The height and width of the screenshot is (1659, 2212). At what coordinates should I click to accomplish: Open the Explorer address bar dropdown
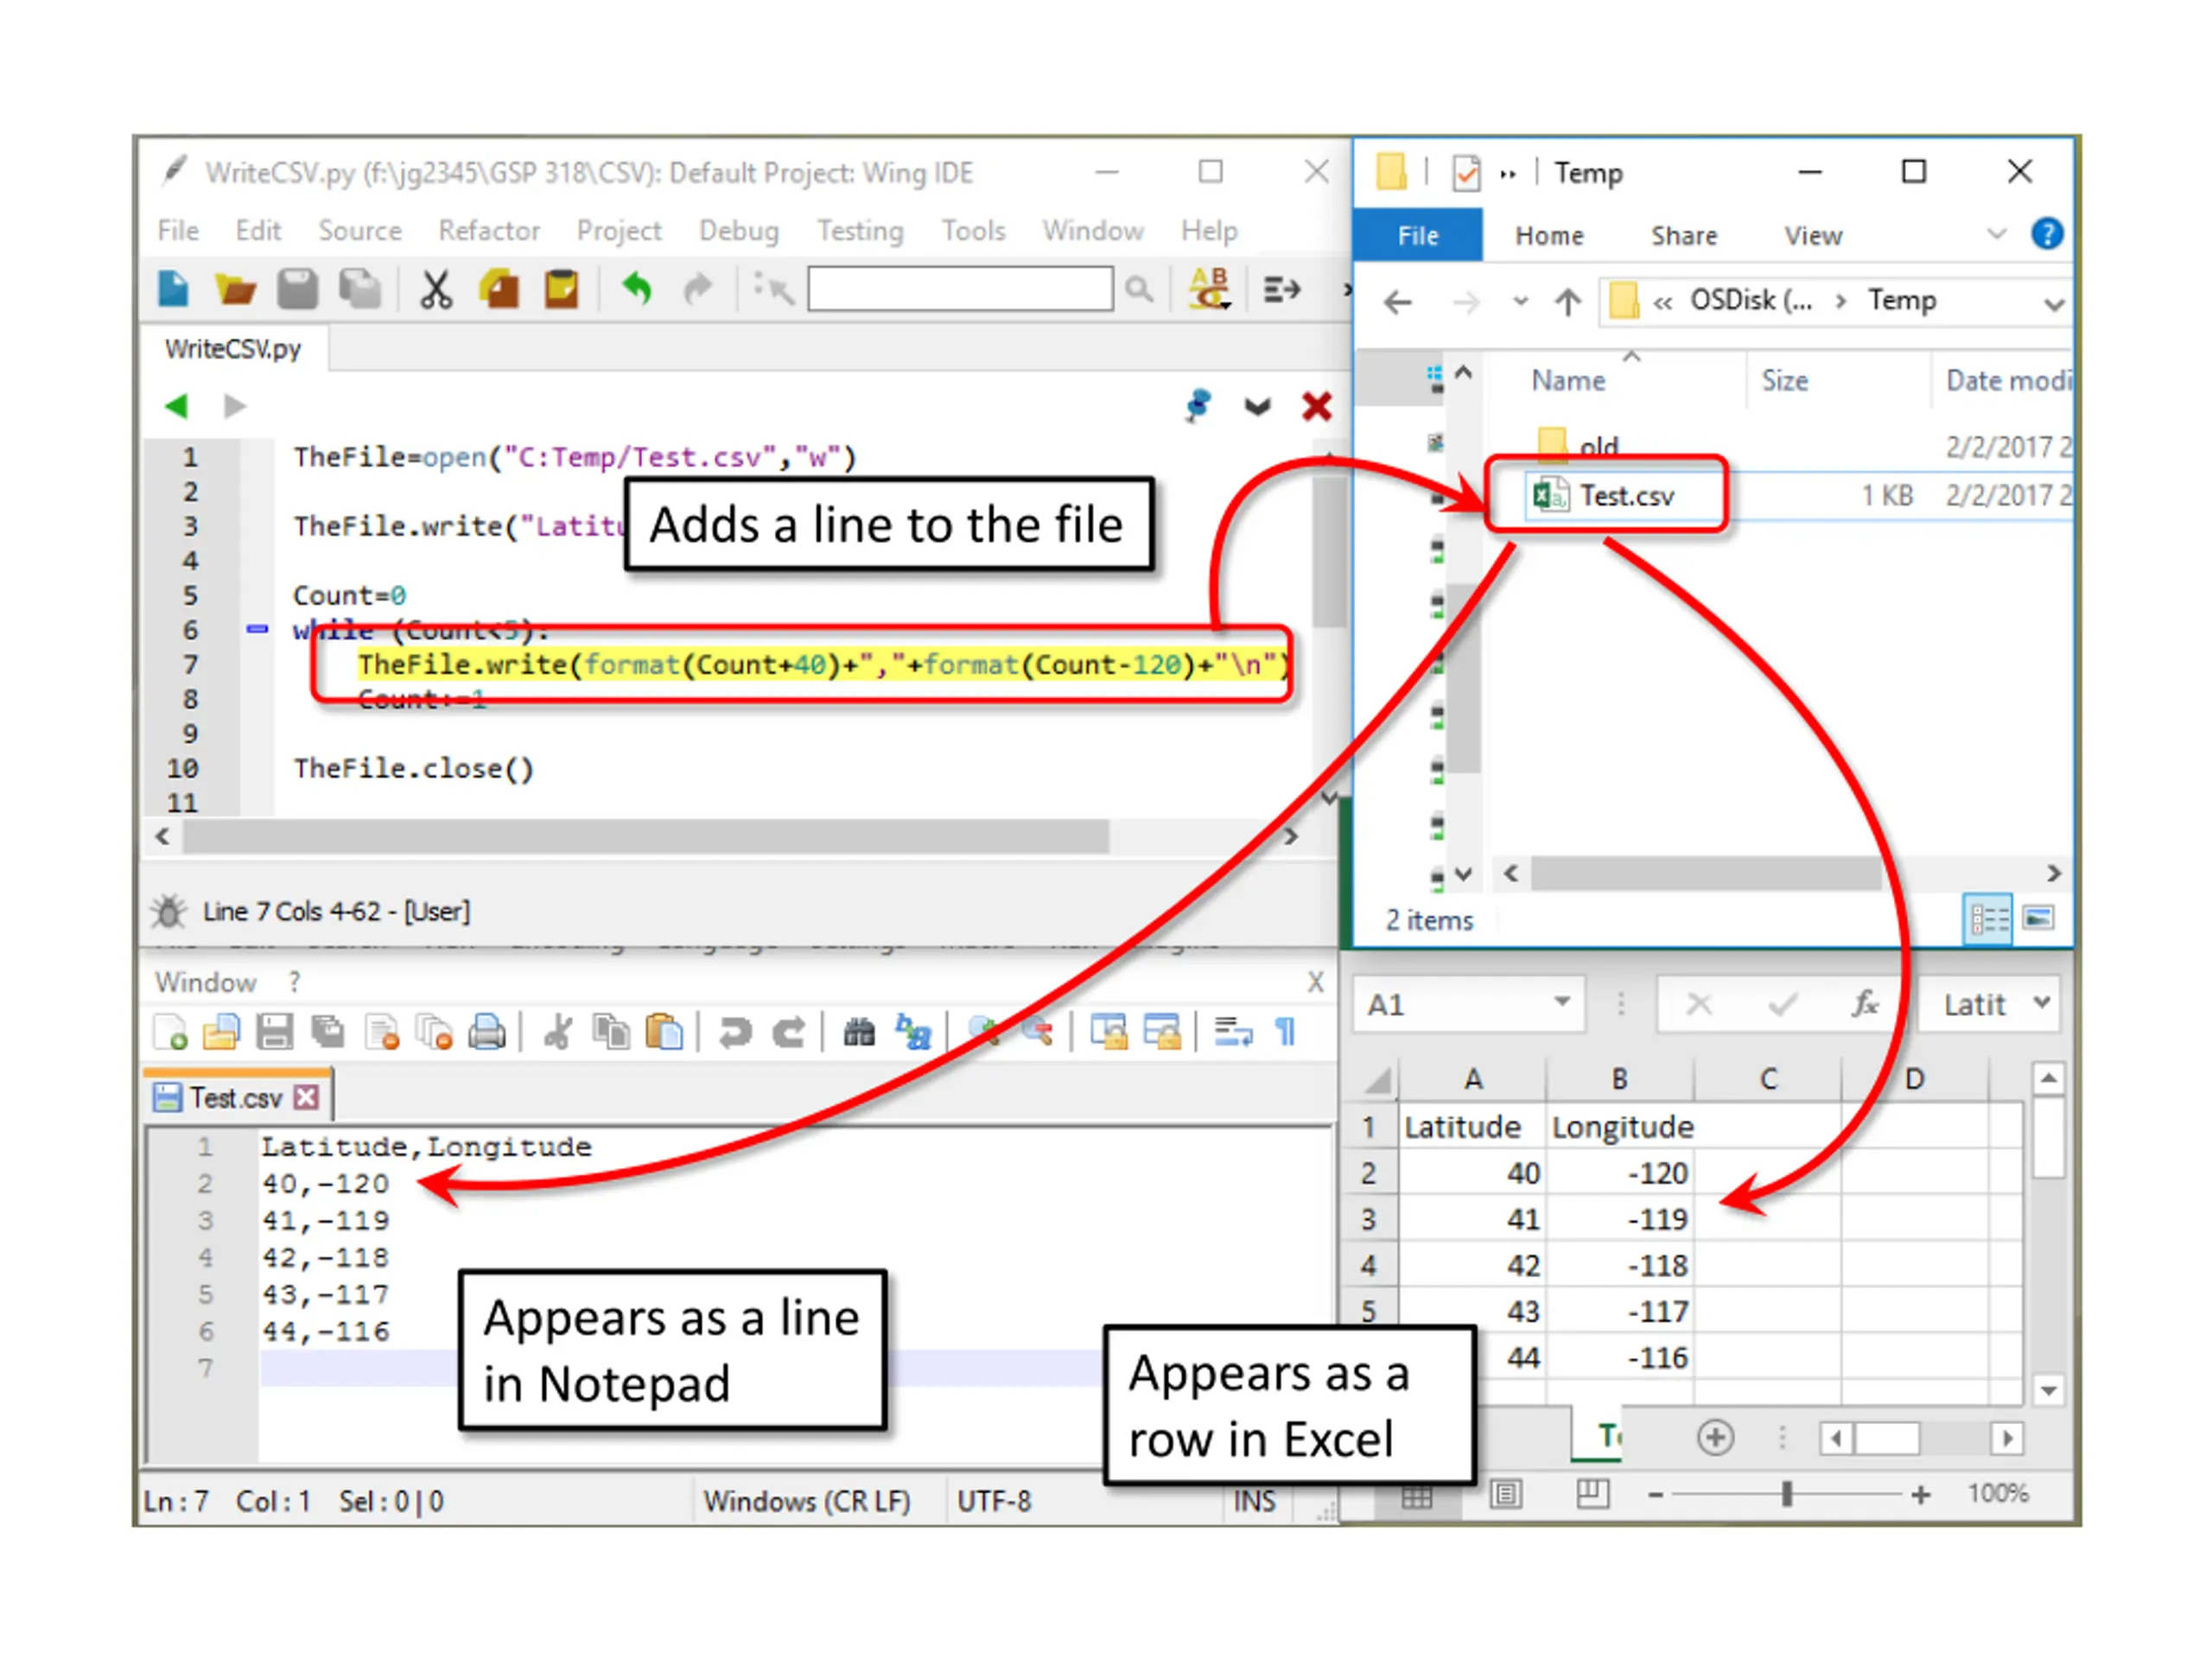click(x=2053, y=303)
